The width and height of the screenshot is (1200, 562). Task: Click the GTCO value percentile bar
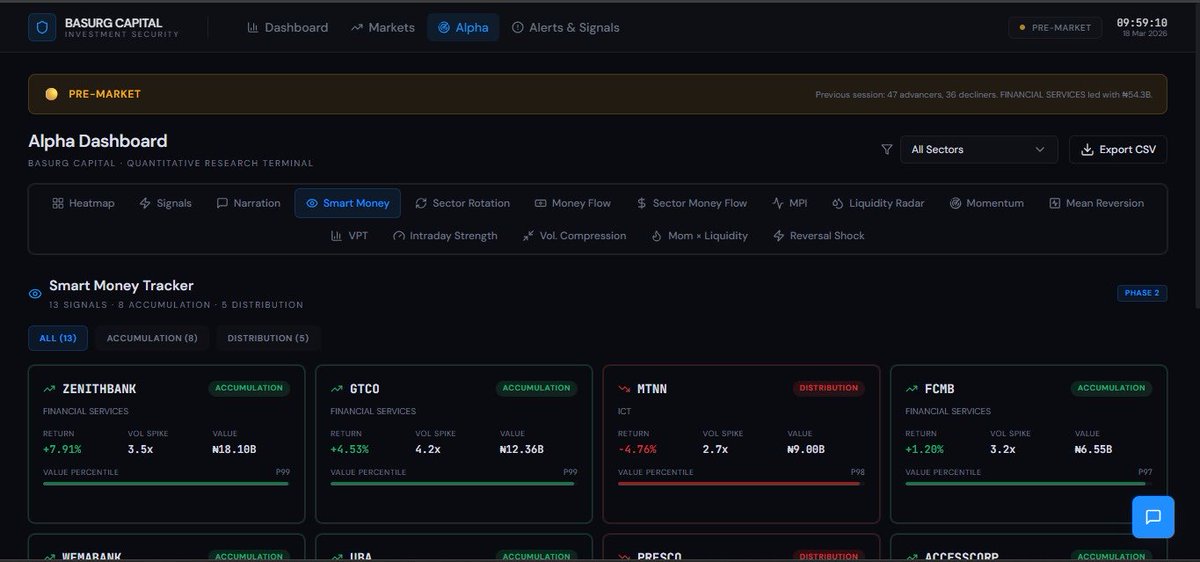[x=454, y=484]
